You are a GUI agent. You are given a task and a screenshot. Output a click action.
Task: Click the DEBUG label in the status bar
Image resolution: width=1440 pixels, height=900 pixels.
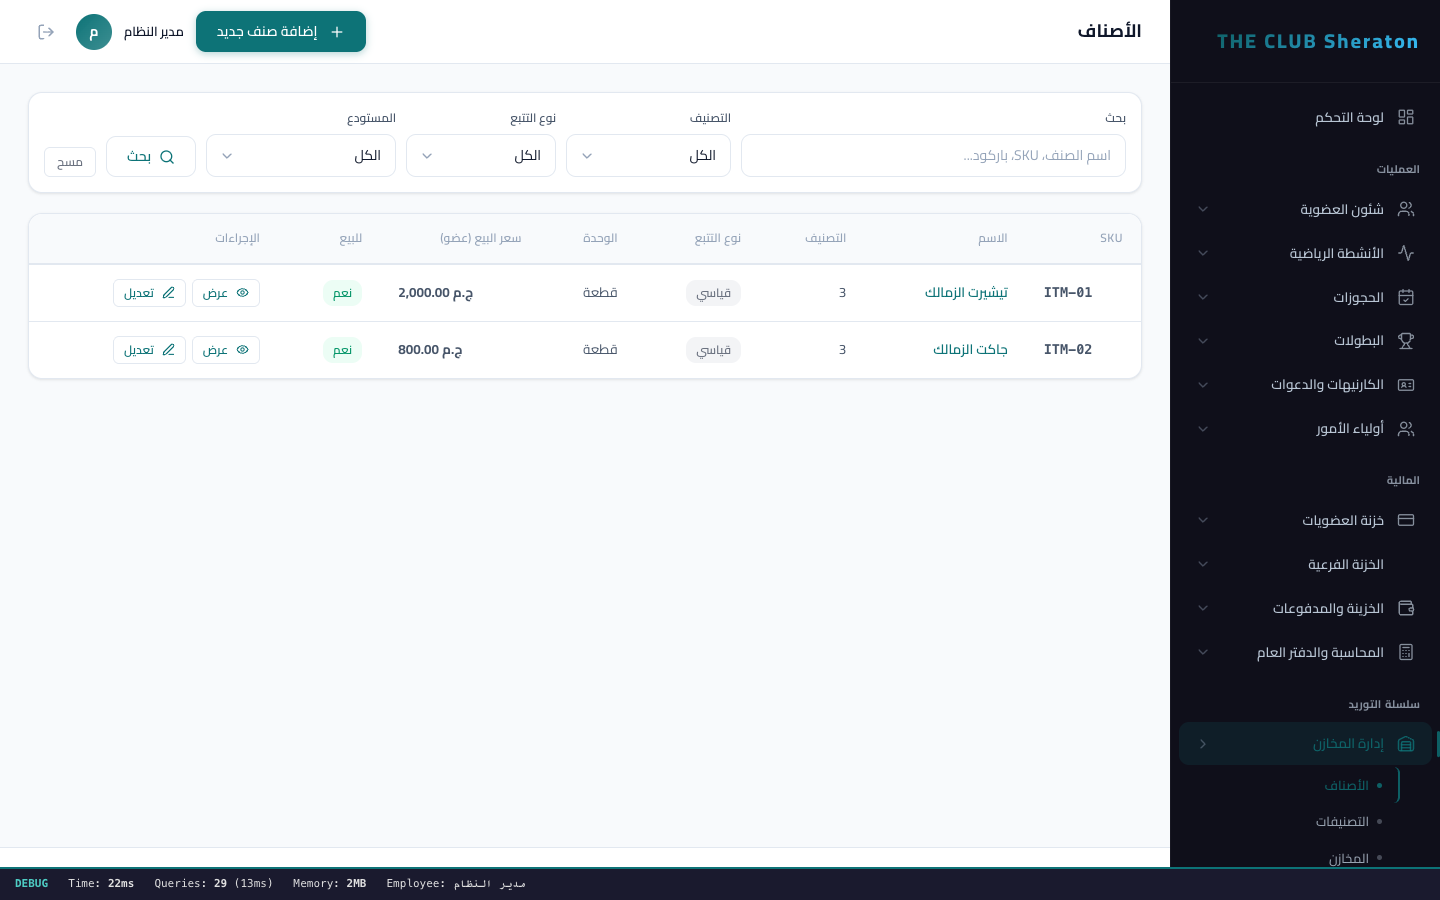pyautogui.click(x=32, y=884)
